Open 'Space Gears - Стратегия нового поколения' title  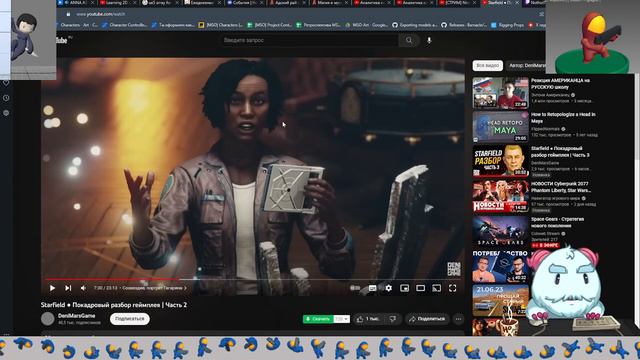click(558, 222)
